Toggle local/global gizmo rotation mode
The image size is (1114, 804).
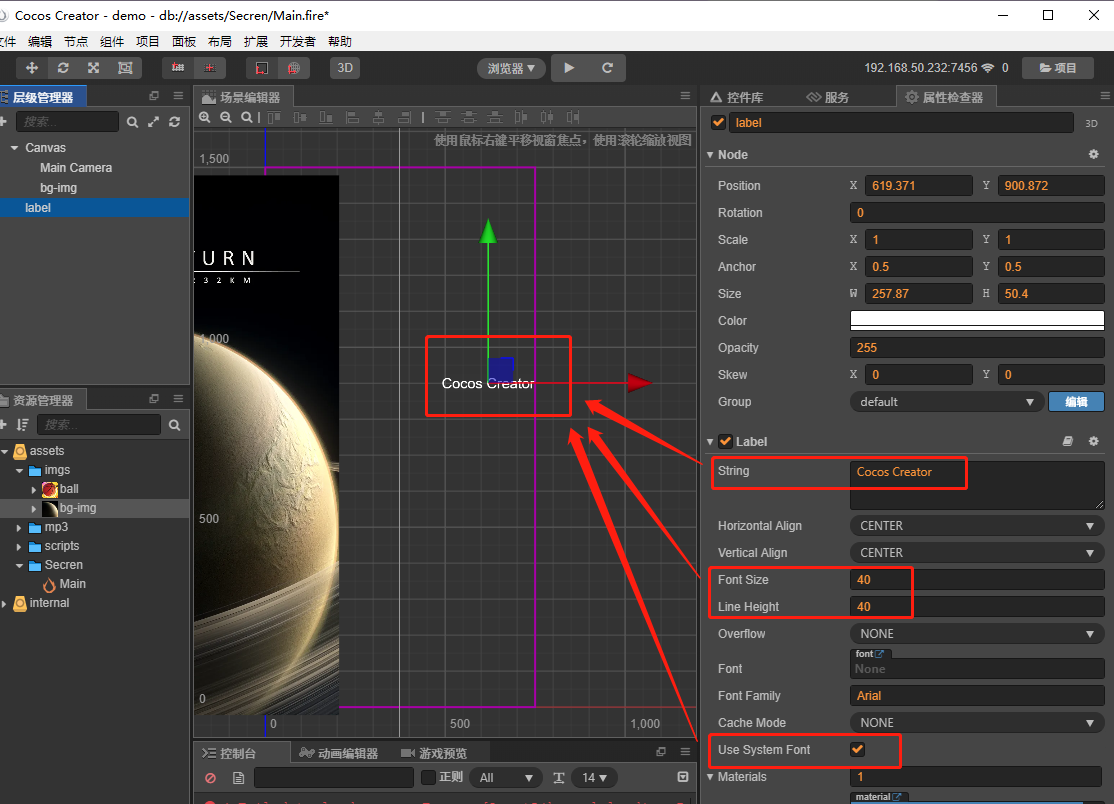210,68
